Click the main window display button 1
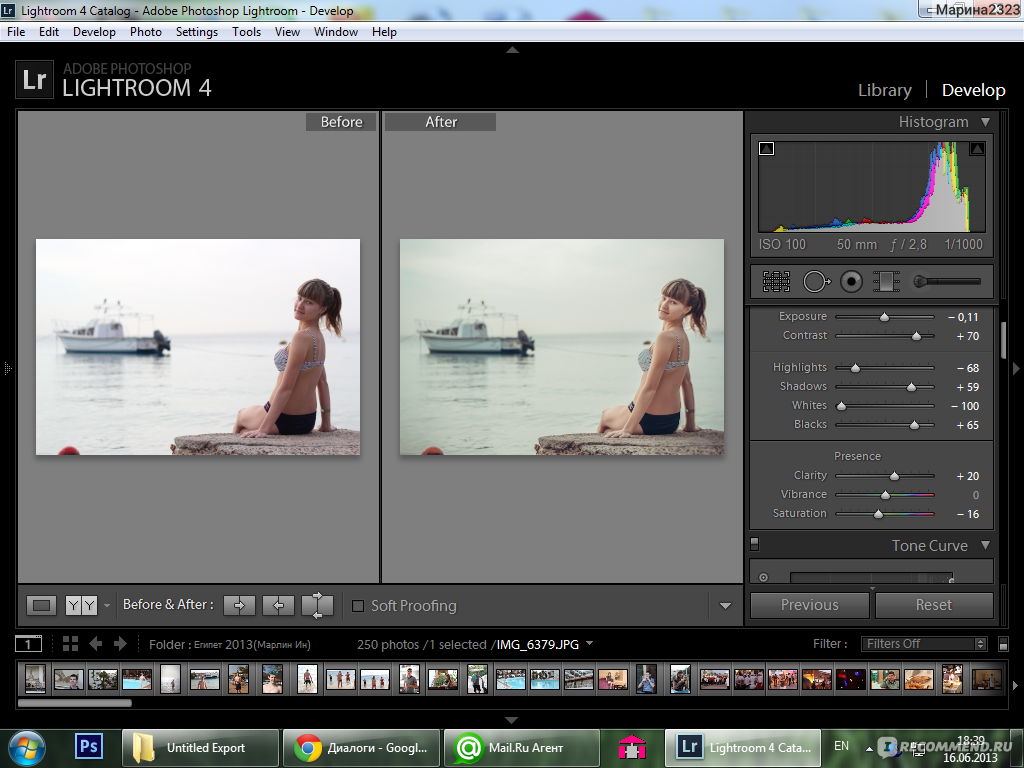The image size is (1024, 768). click(x=28, y=644)
